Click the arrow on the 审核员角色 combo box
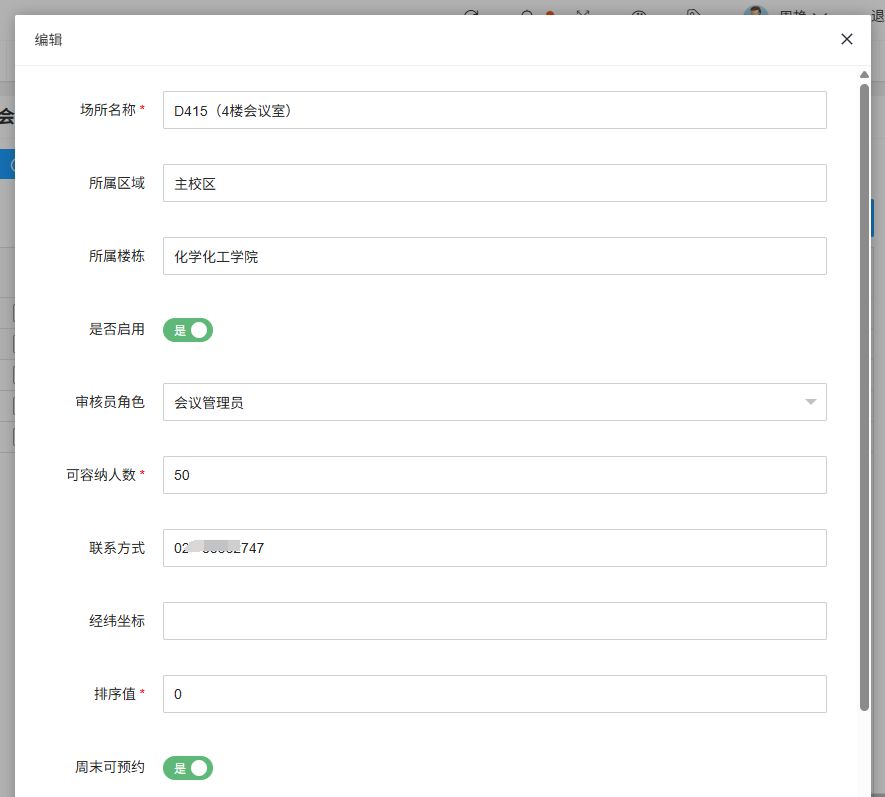 [810, 402]
